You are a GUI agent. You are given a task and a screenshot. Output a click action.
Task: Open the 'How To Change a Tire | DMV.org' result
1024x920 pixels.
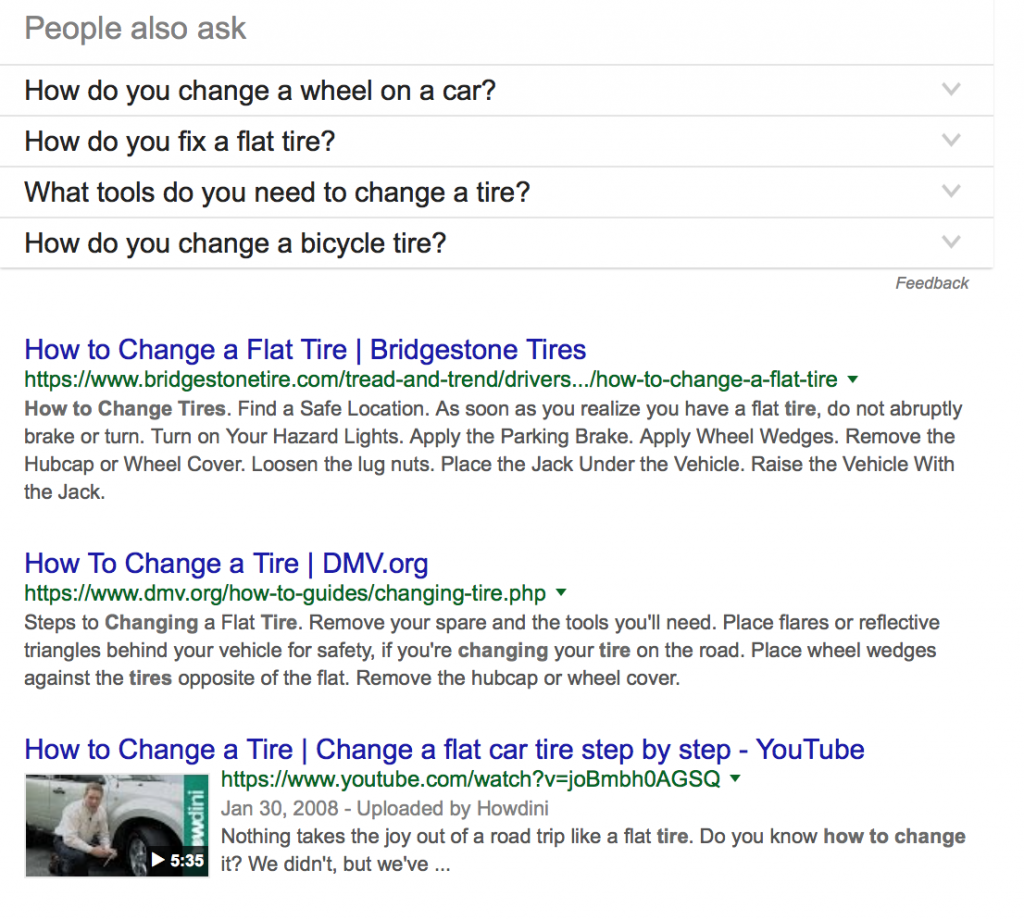[226, 564]
